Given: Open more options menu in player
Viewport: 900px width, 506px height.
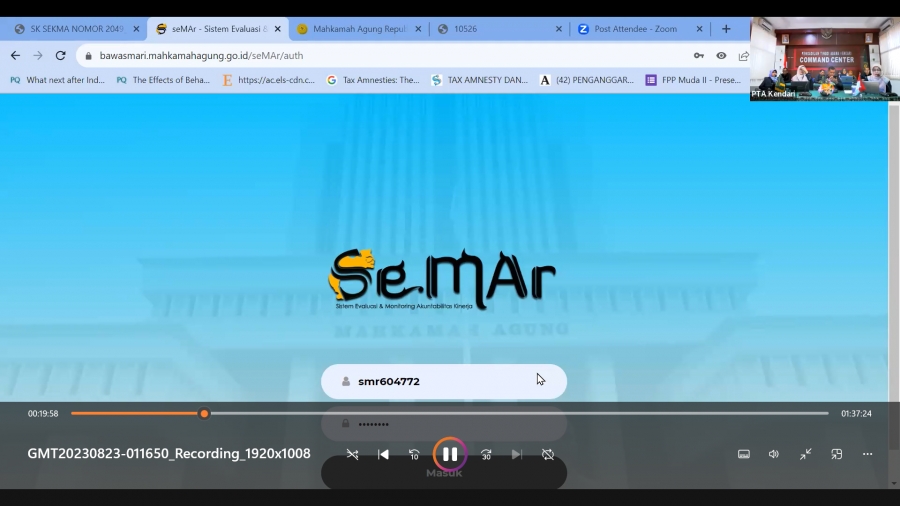Looking at the screenshot, I should 867,454.
